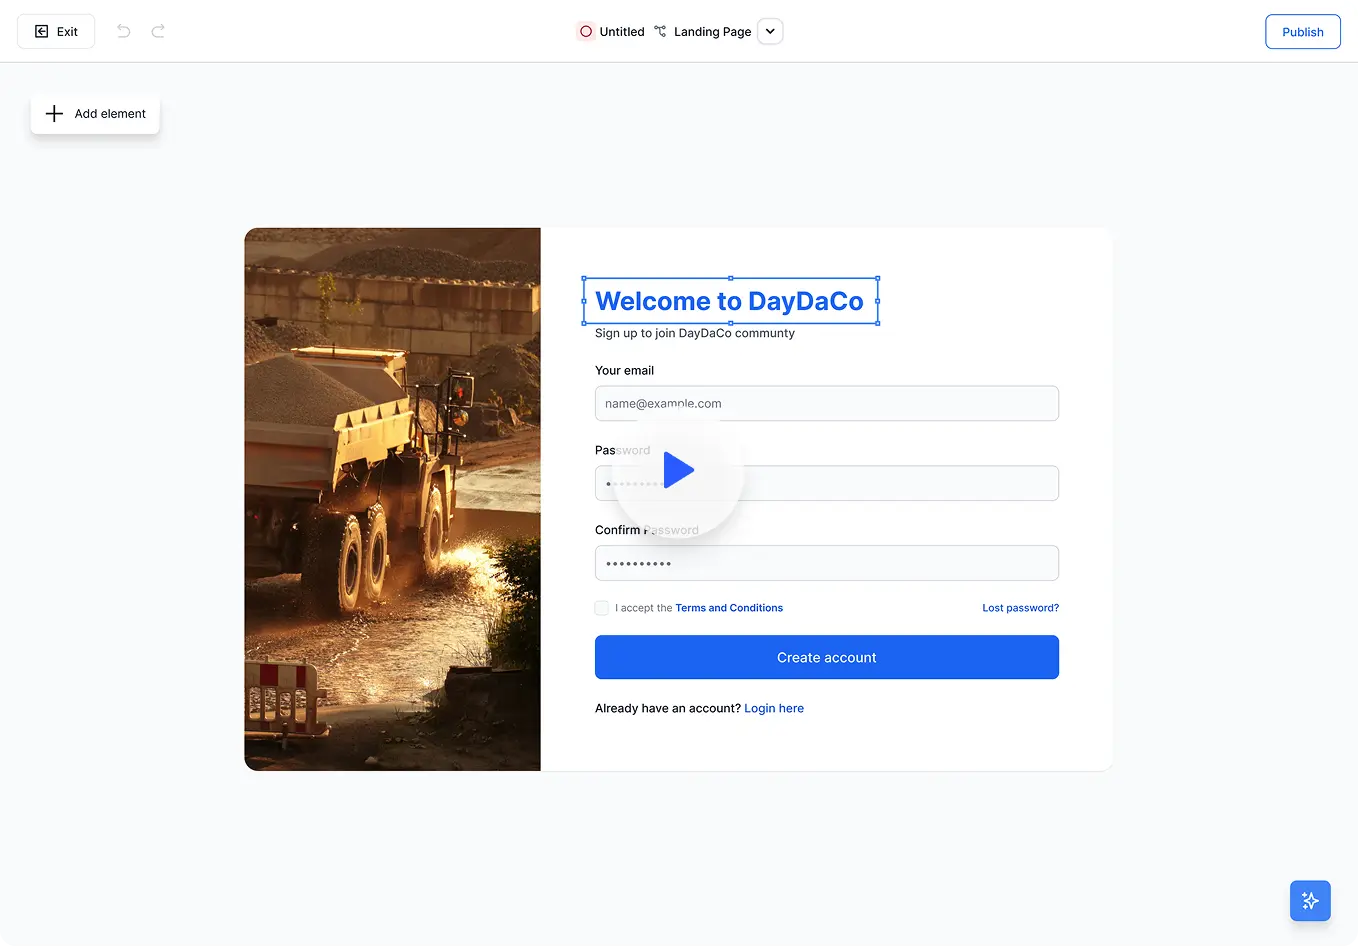Undo the last action
The image size is (1358, 947).
coord(124,32)
